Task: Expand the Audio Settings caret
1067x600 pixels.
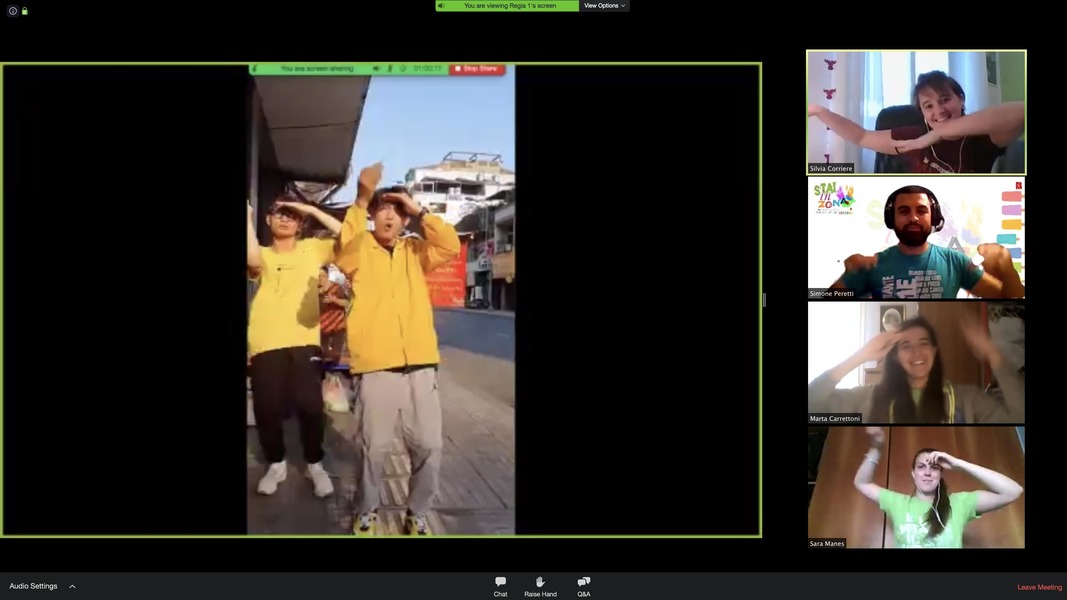Action: click(72, 586)
